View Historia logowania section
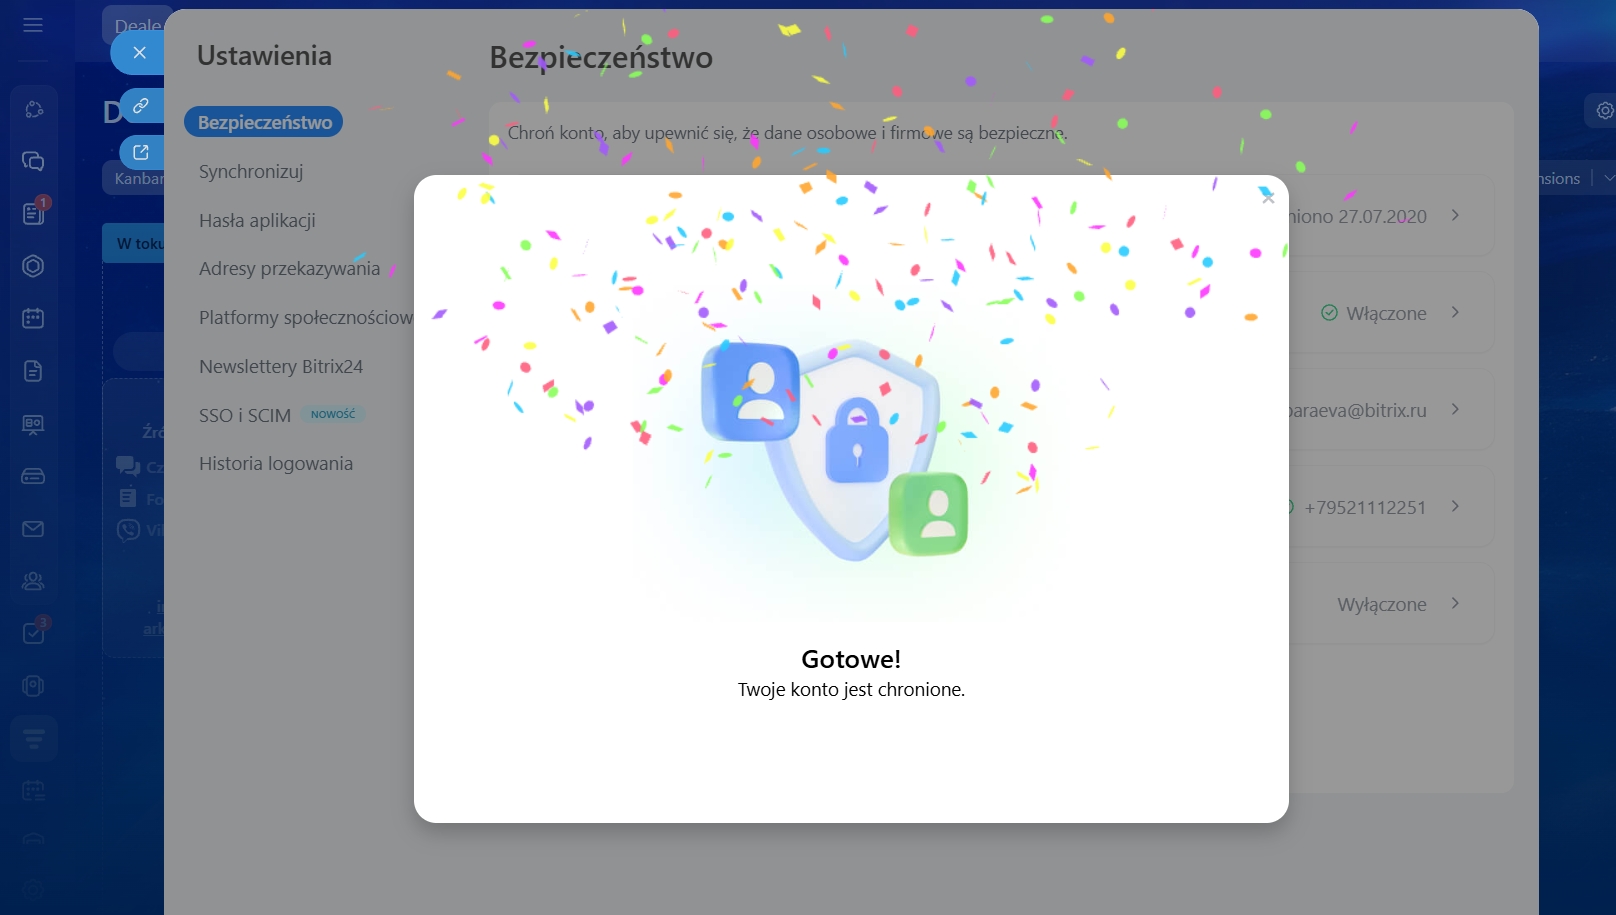Viewport: 1616px width, 915px height. (x=276, y=463)
